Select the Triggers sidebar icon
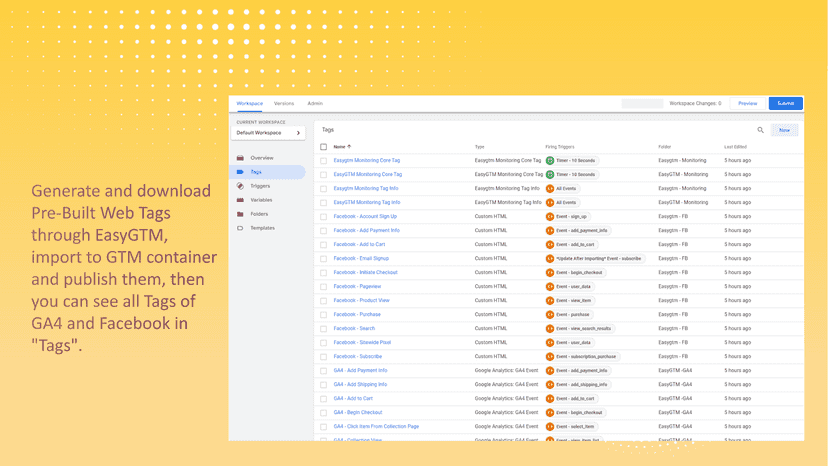Screen dimensions: 828x466 tap(240, 186)
